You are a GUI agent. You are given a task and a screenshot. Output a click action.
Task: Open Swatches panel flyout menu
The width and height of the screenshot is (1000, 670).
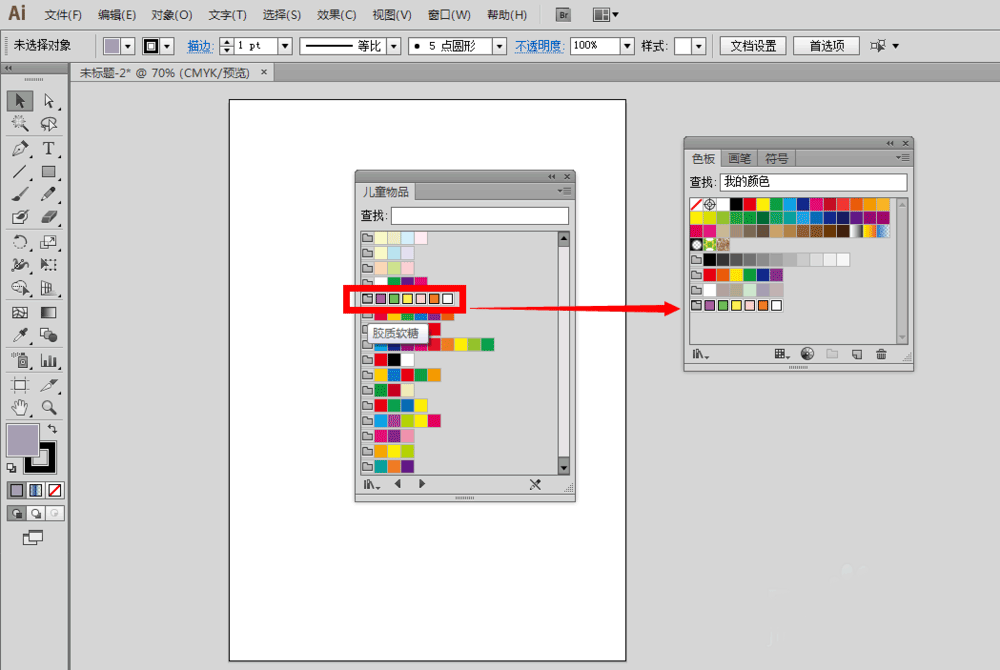click(902, 157)
